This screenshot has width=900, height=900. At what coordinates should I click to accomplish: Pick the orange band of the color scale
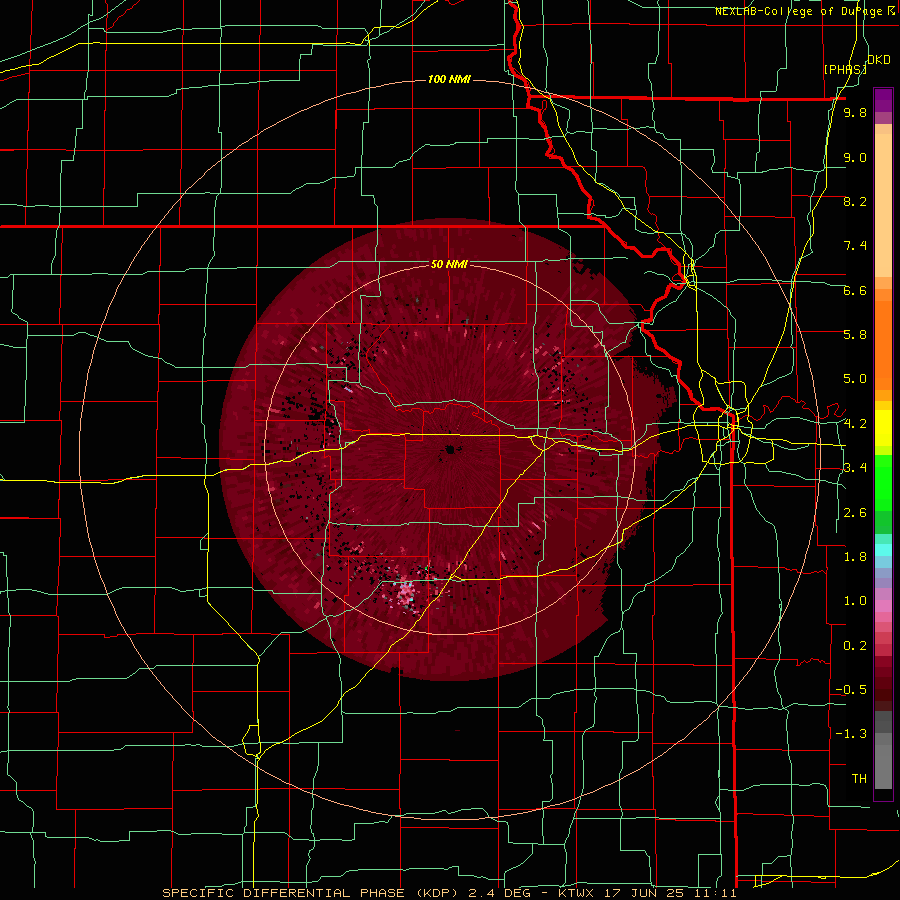click(883, 344)
